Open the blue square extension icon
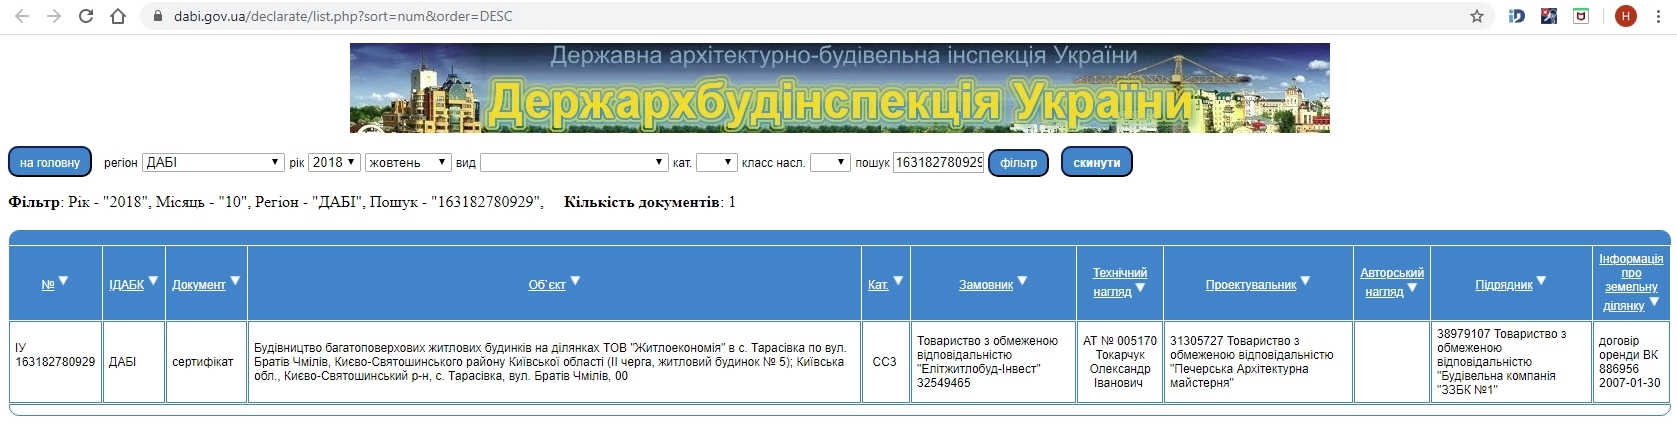This screenshot has width=1677, height=425. click(1549, 16)
